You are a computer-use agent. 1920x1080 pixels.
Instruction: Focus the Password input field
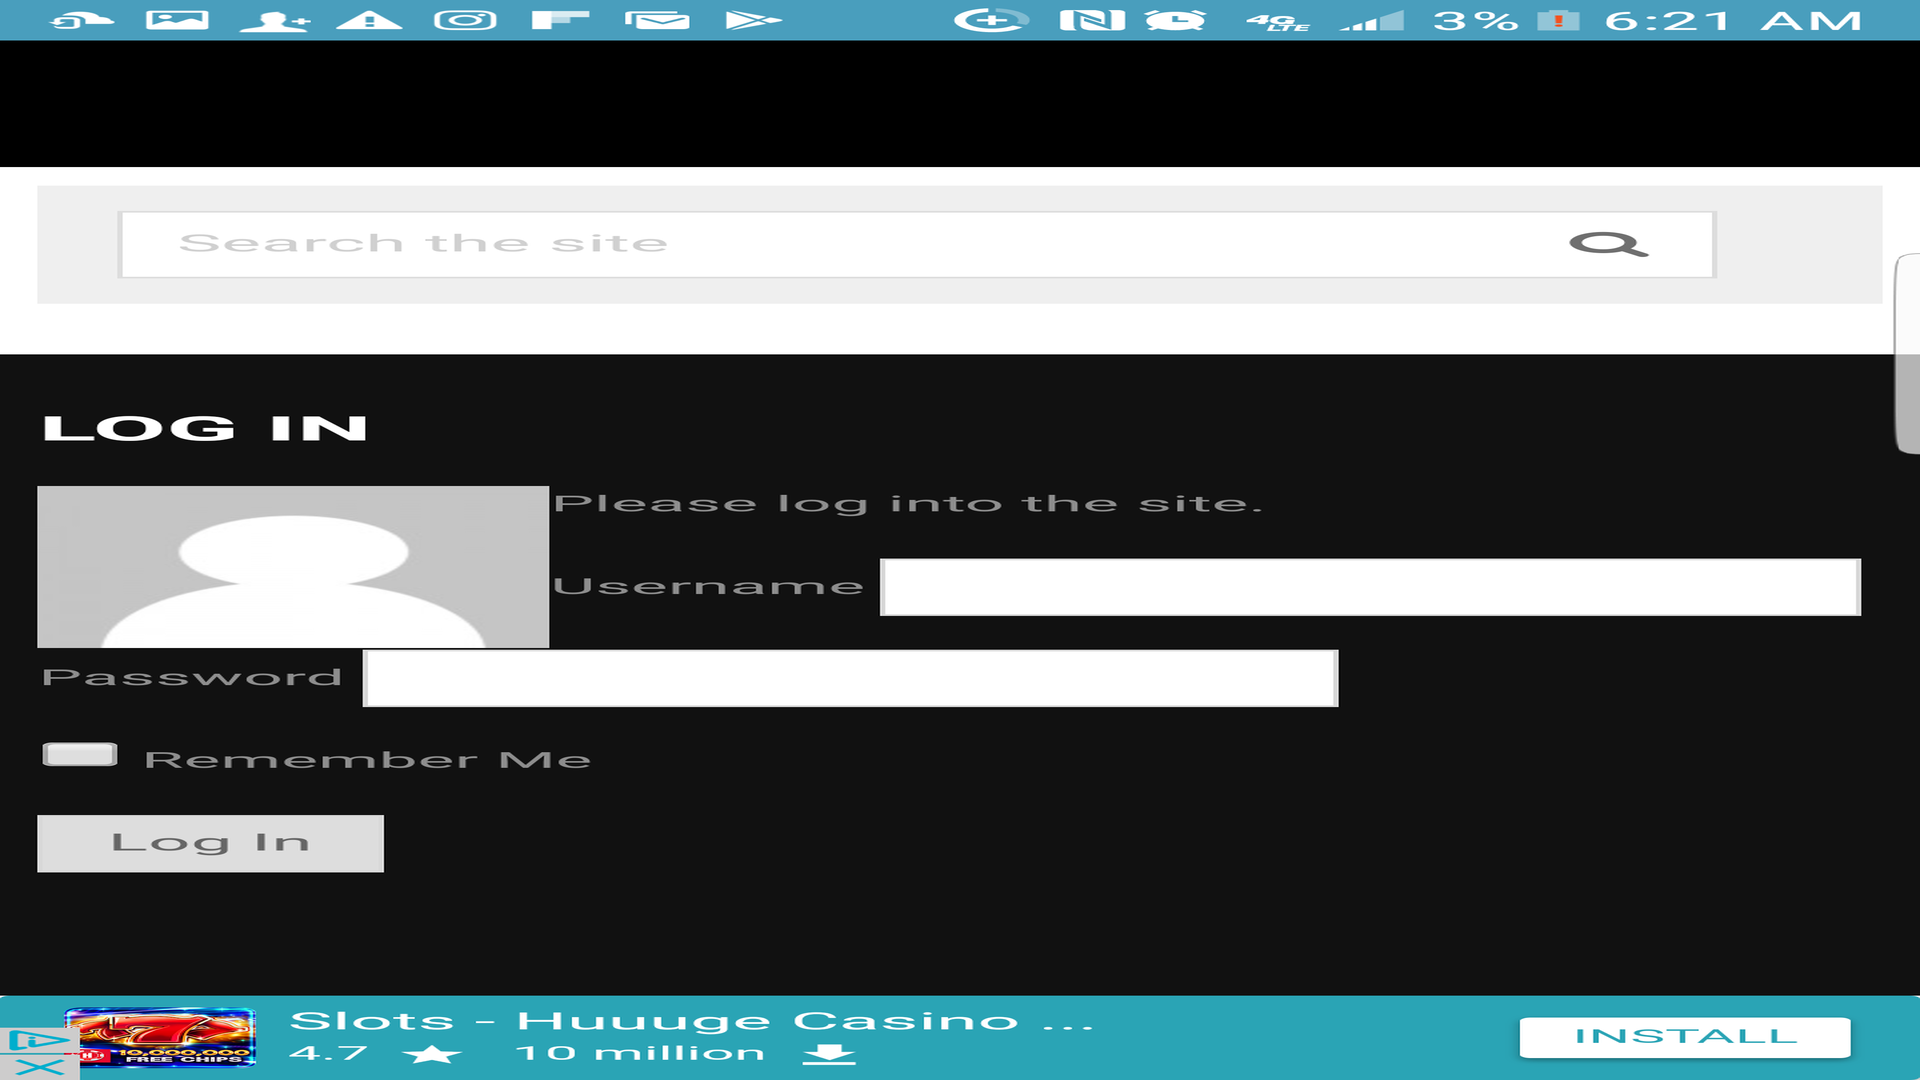pyautogui.click(x=850, y=679)
